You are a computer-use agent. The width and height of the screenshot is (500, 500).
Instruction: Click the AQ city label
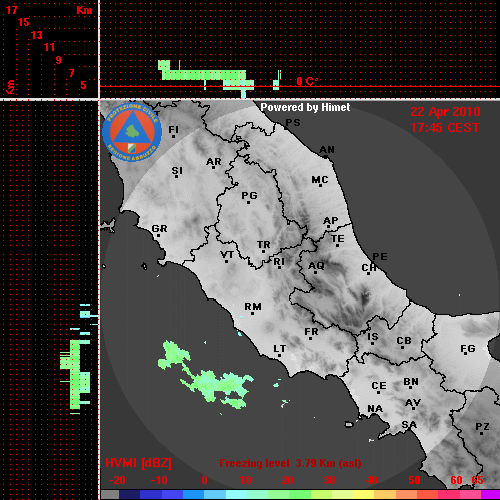[316, 266]
